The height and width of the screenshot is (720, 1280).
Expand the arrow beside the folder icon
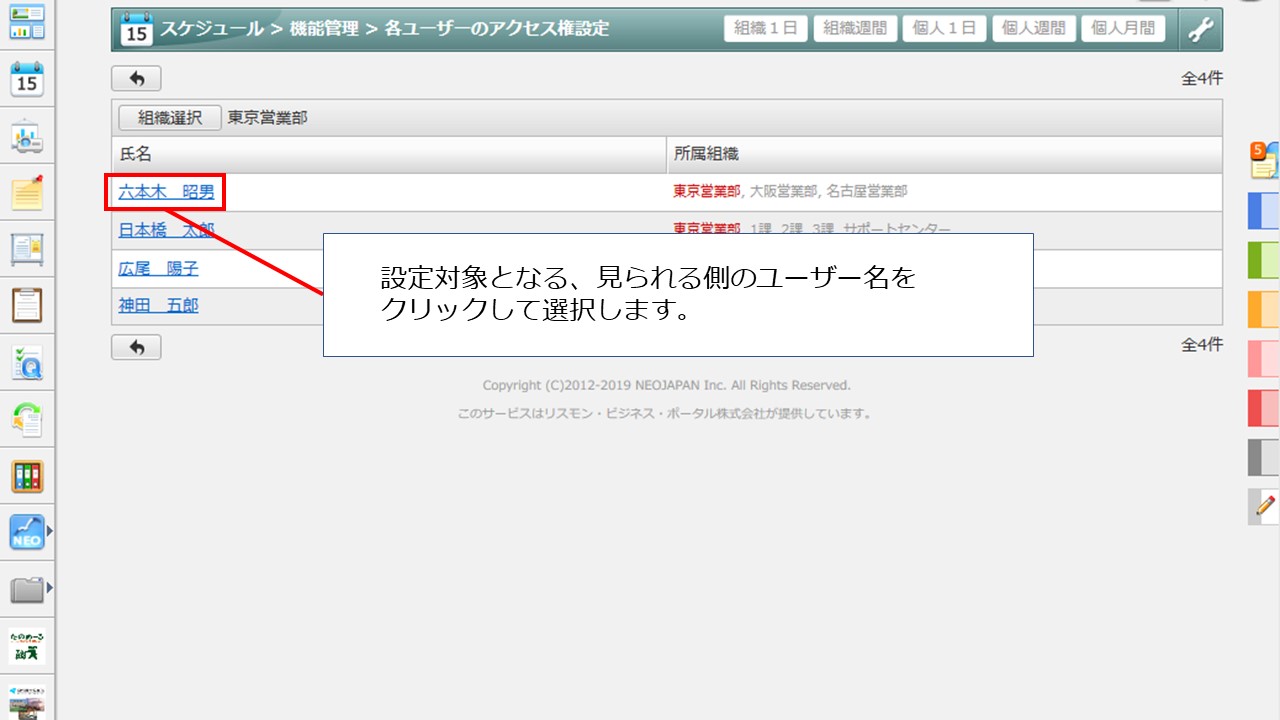pos(50,589)
